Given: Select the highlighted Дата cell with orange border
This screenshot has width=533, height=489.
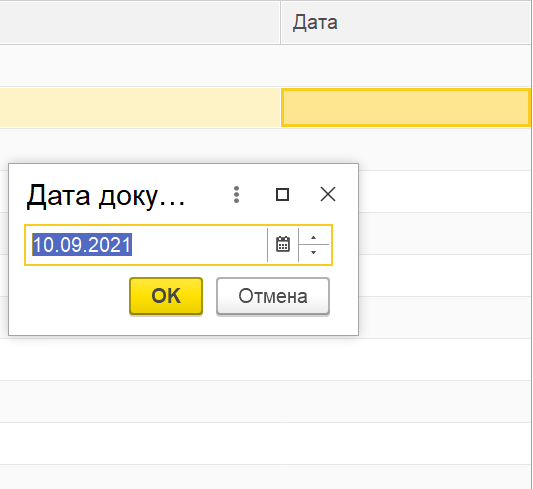Looking at the screenshot, I should tap(406, 107).
